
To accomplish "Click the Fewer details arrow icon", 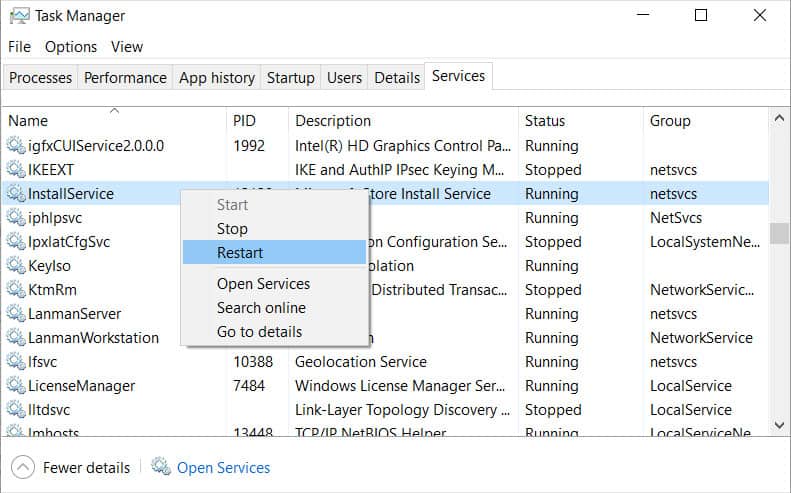I will point(23,467).
